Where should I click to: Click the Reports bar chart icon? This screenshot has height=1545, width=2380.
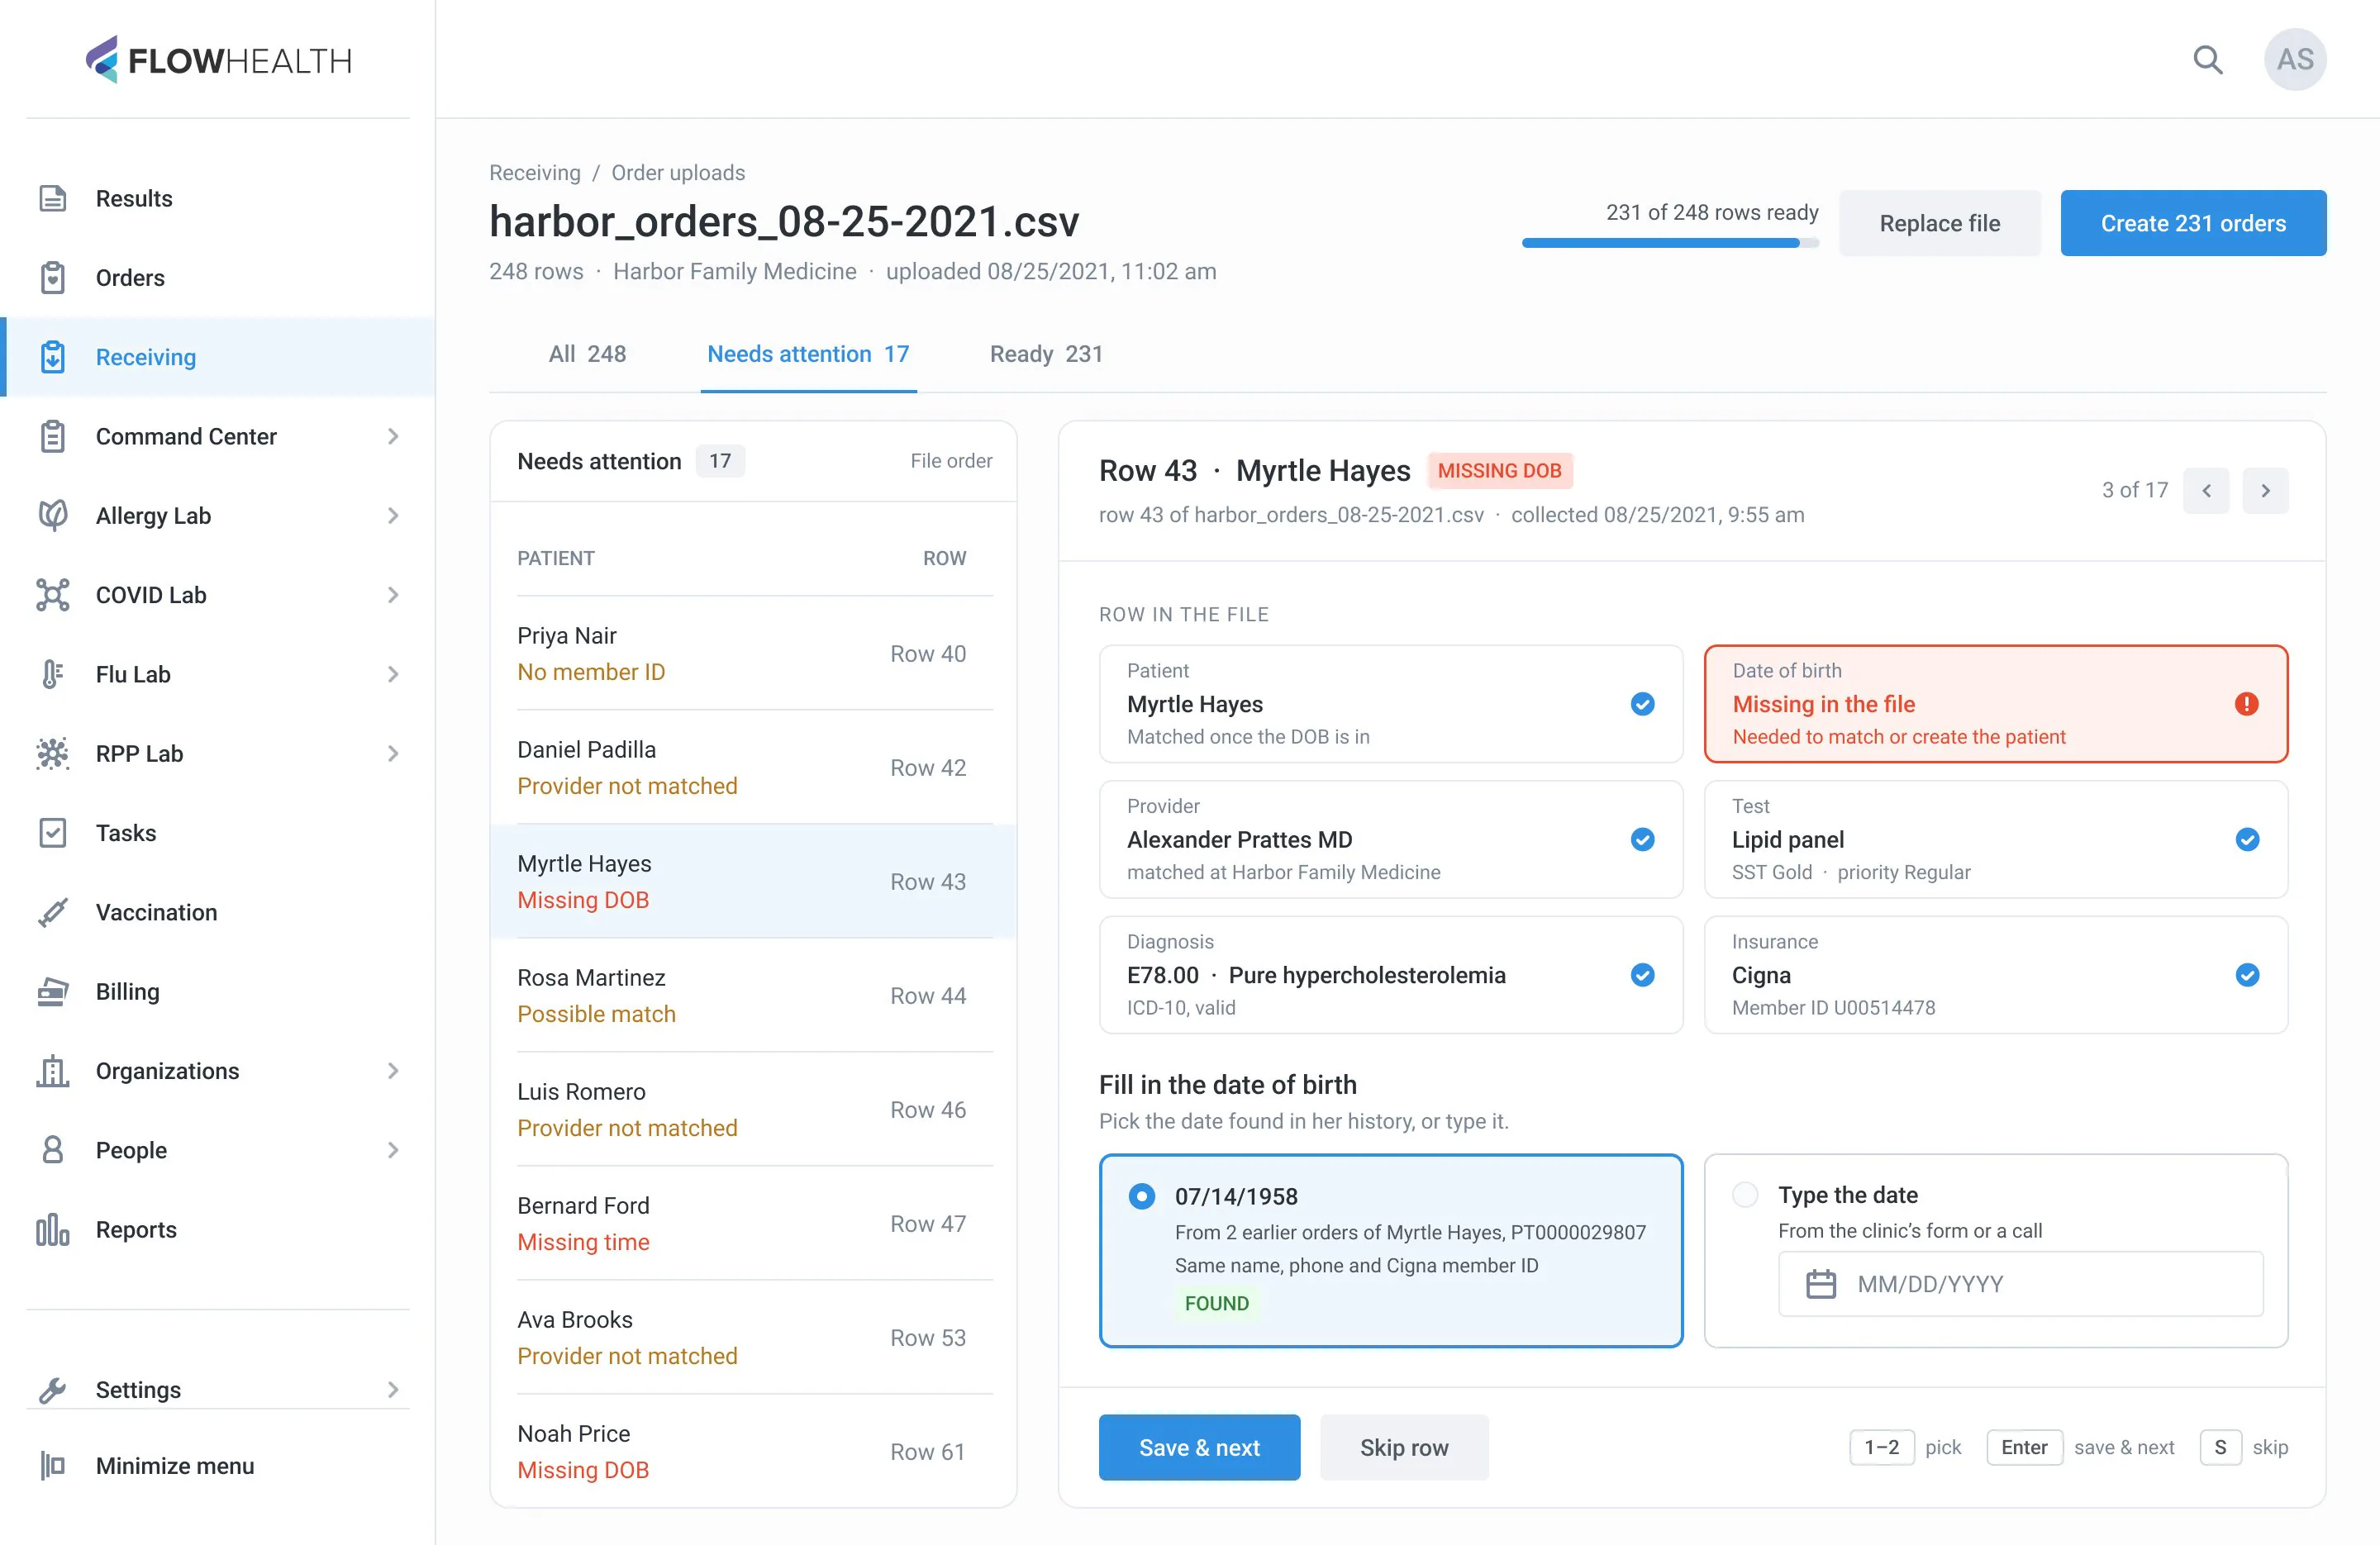(53, 1230)
